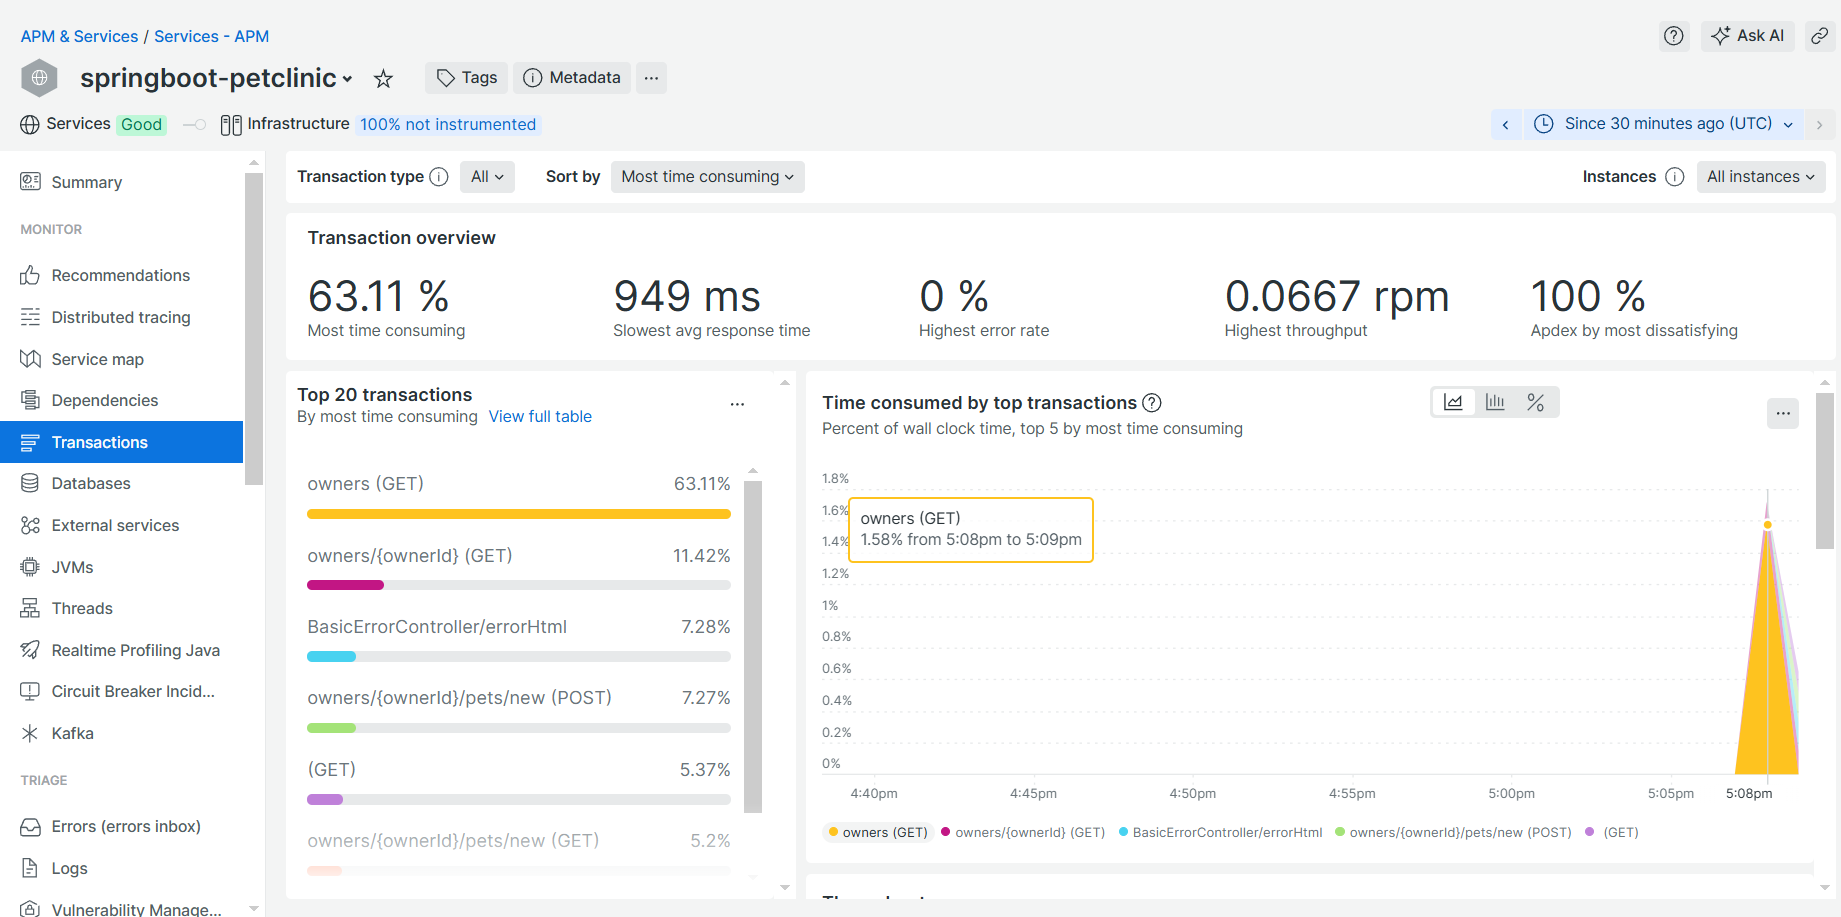The height and width of the screenshot is (917, 1841).
Task: Open the All instances dropdown
Action: point(1760,177)
